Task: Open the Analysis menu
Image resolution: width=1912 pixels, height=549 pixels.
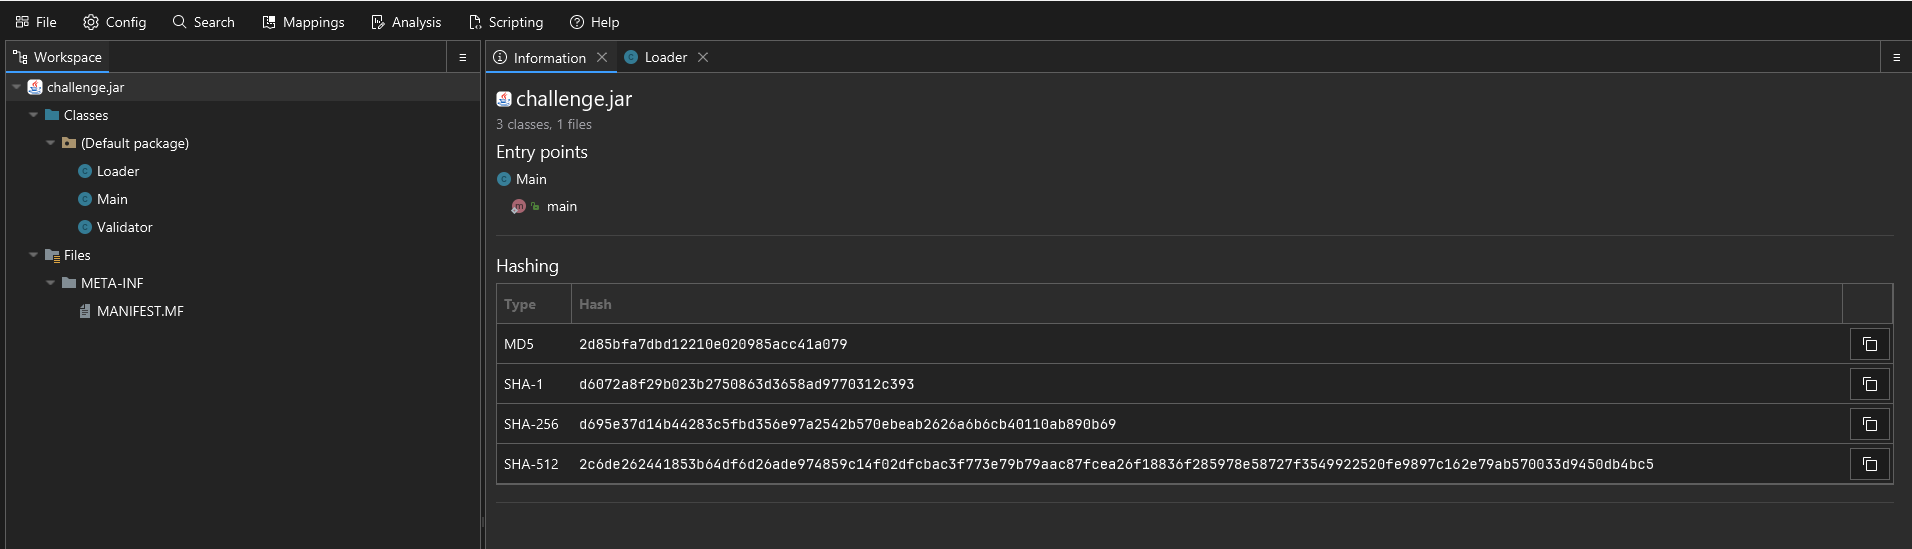Action: [406, 22]
